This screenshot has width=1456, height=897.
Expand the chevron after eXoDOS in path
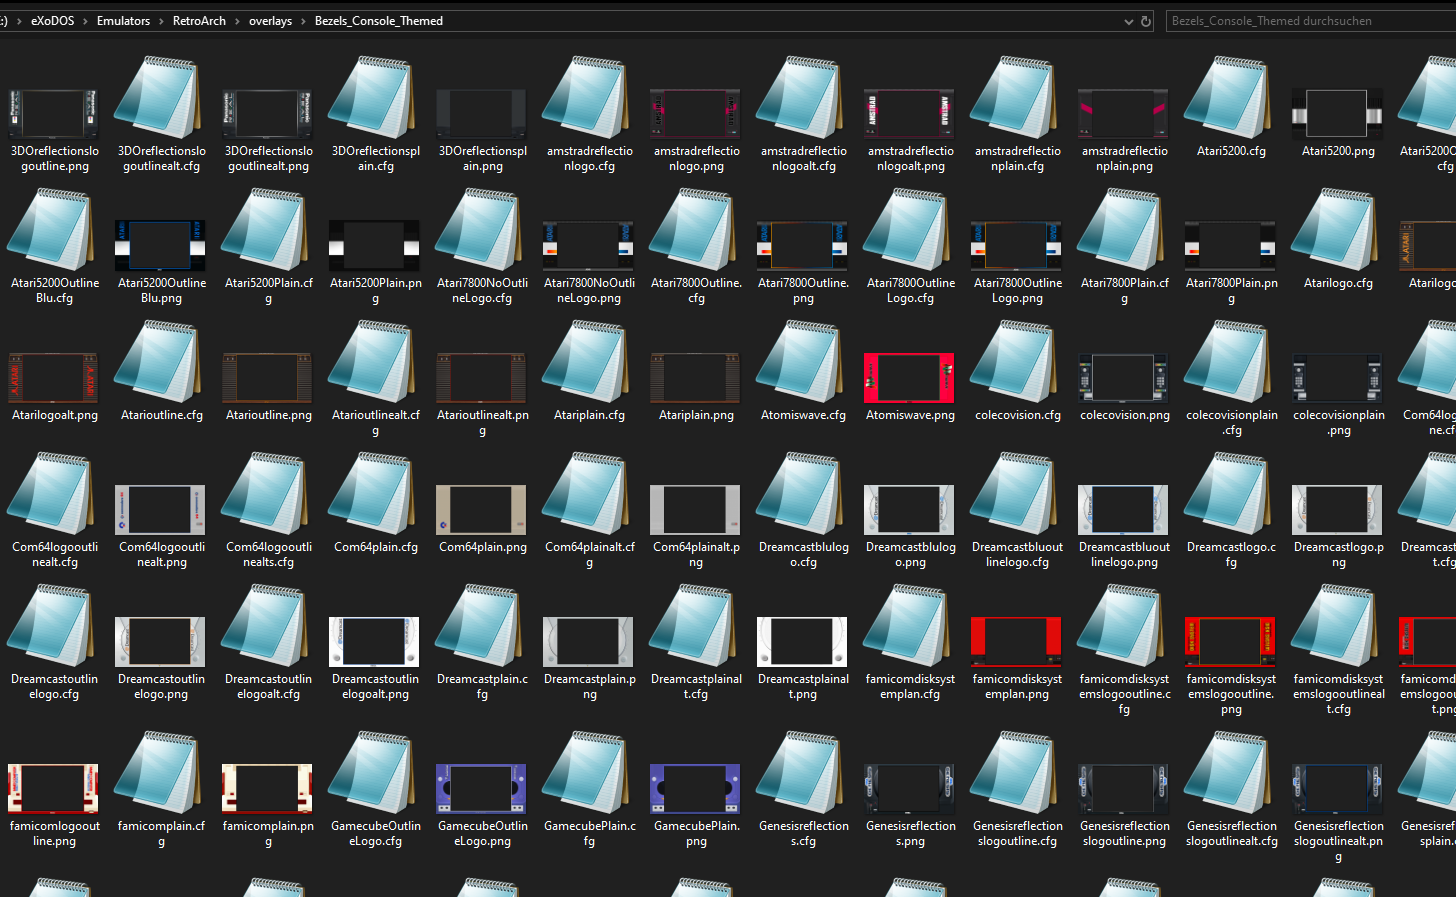click(x=85, y=21)
